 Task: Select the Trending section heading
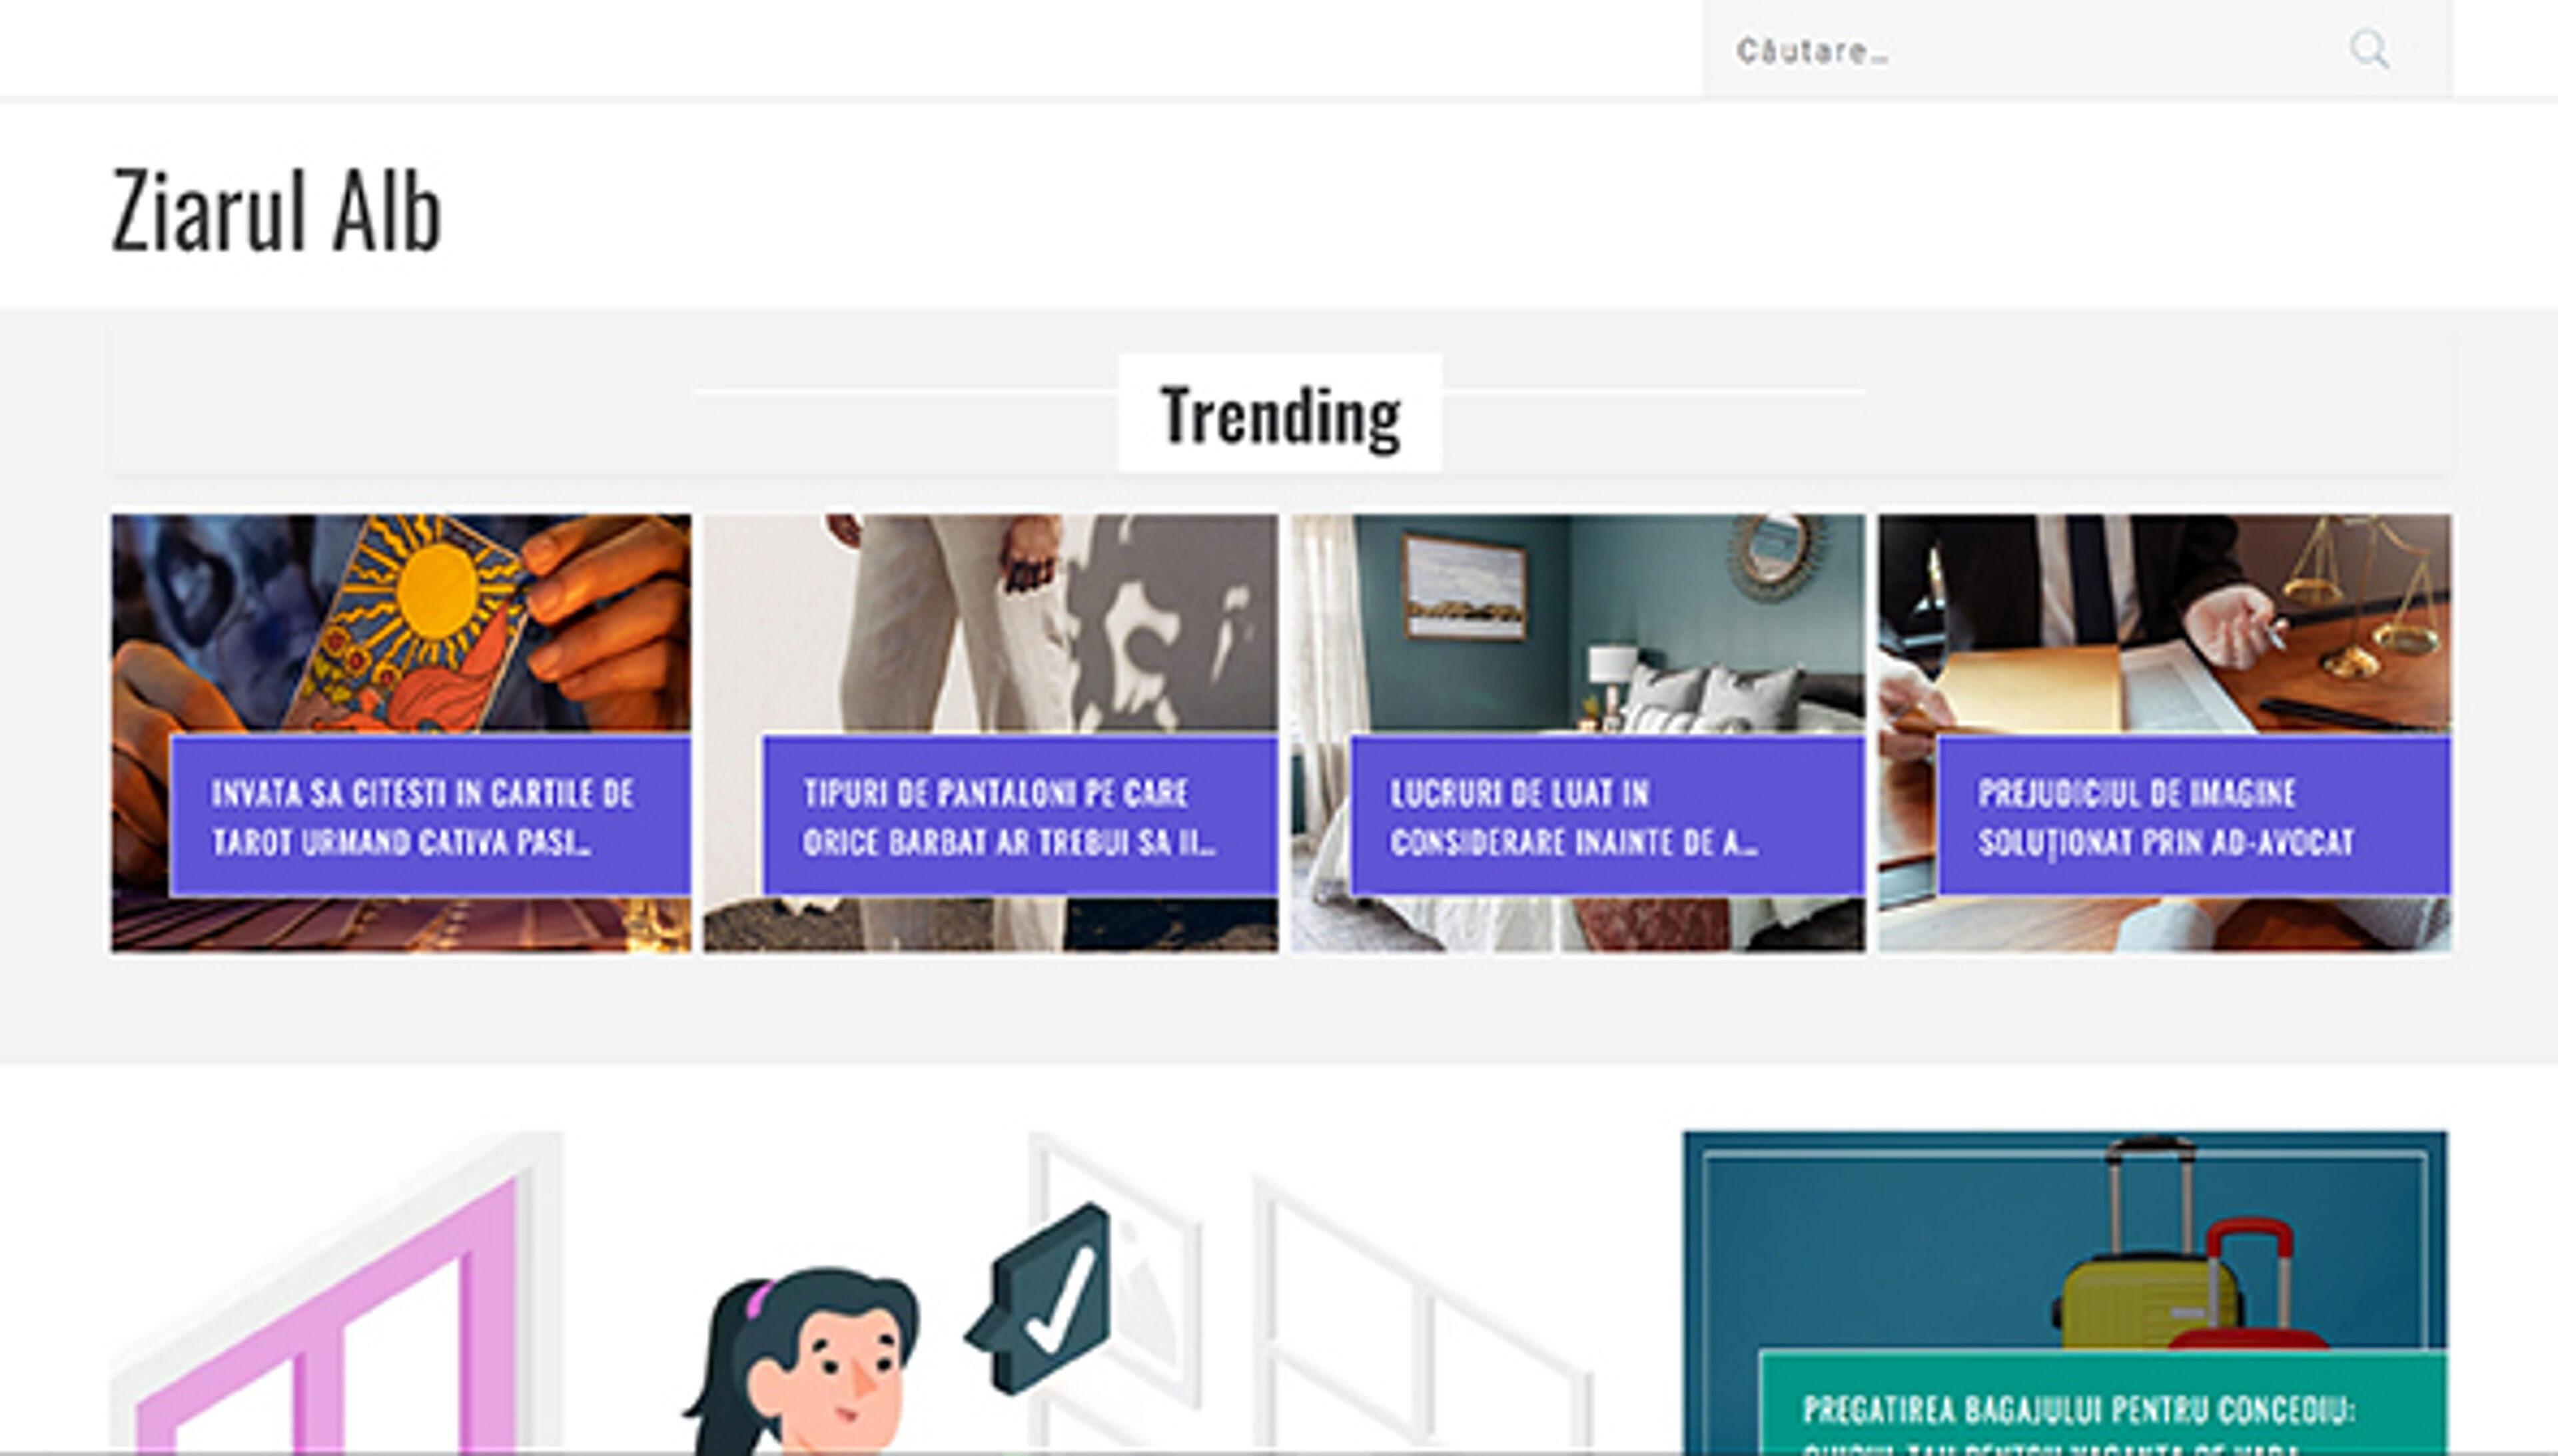pyautogui.click(x=1280, y=414)
